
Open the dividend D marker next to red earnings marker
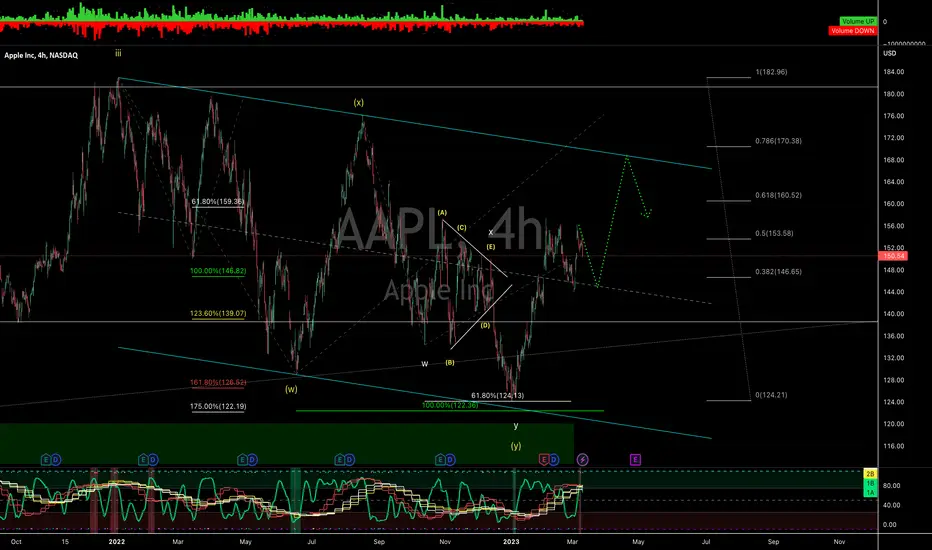[x=553, y=460]
